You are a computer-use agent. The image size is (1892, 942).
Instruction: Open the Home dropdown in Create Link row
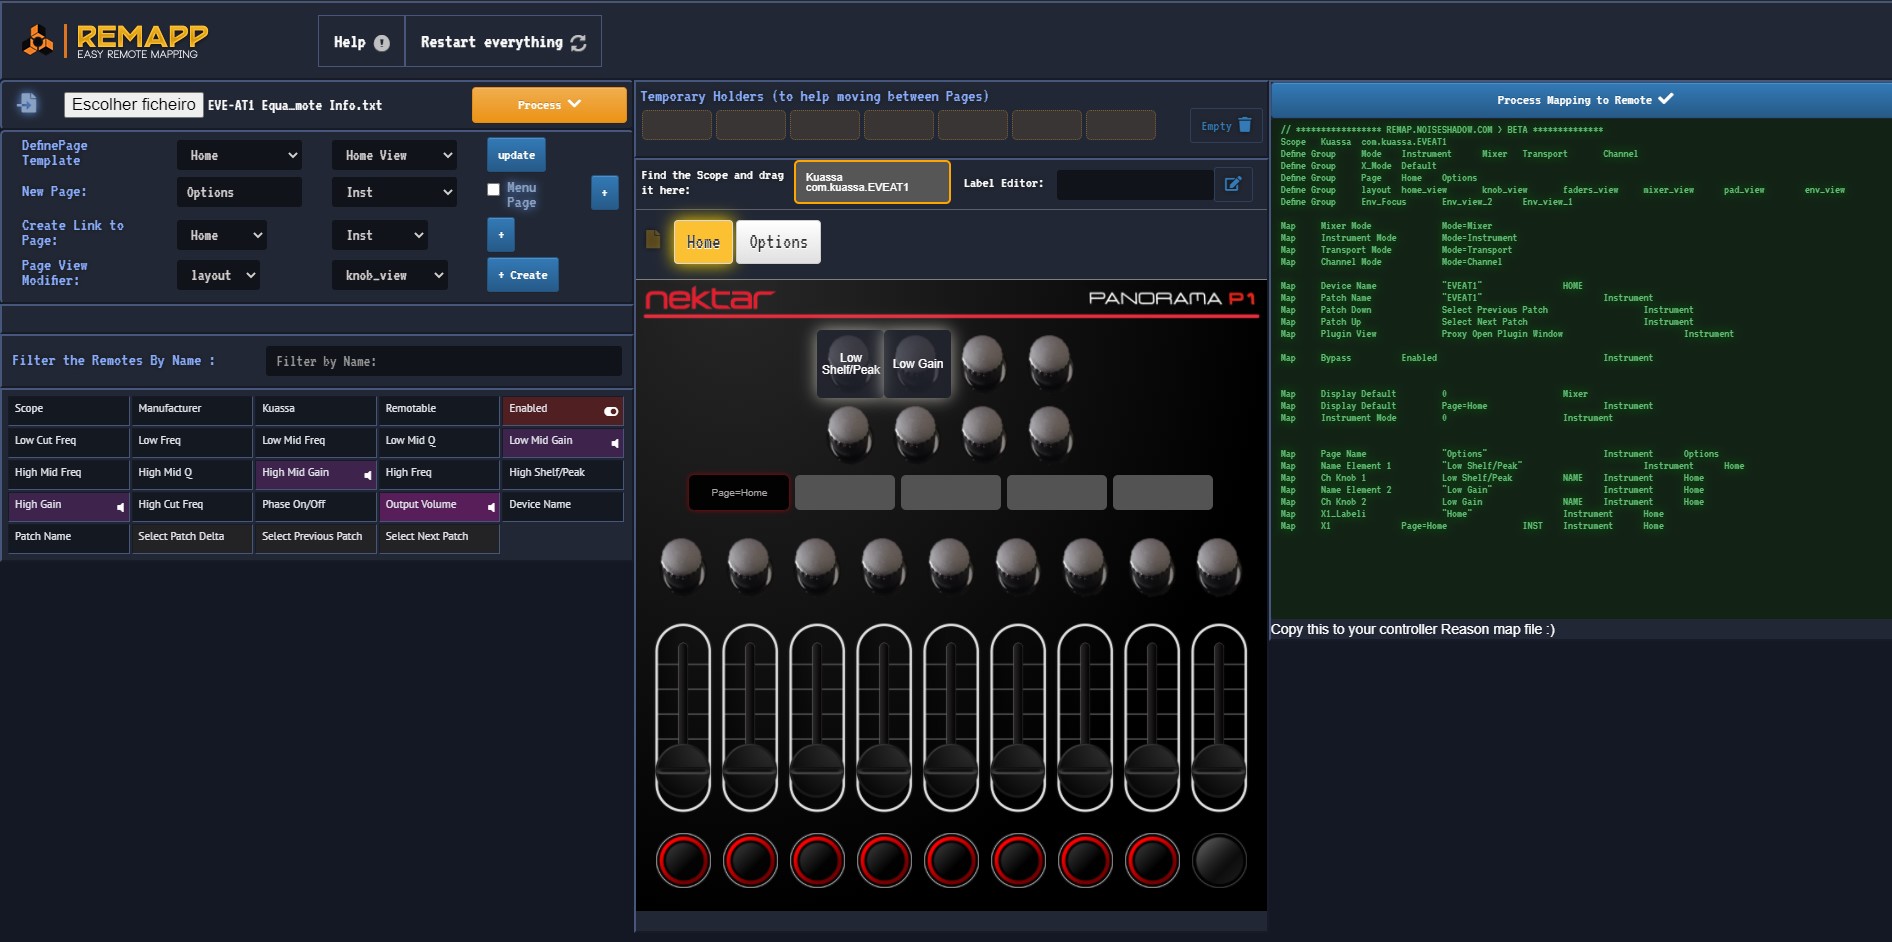[222, 235]
